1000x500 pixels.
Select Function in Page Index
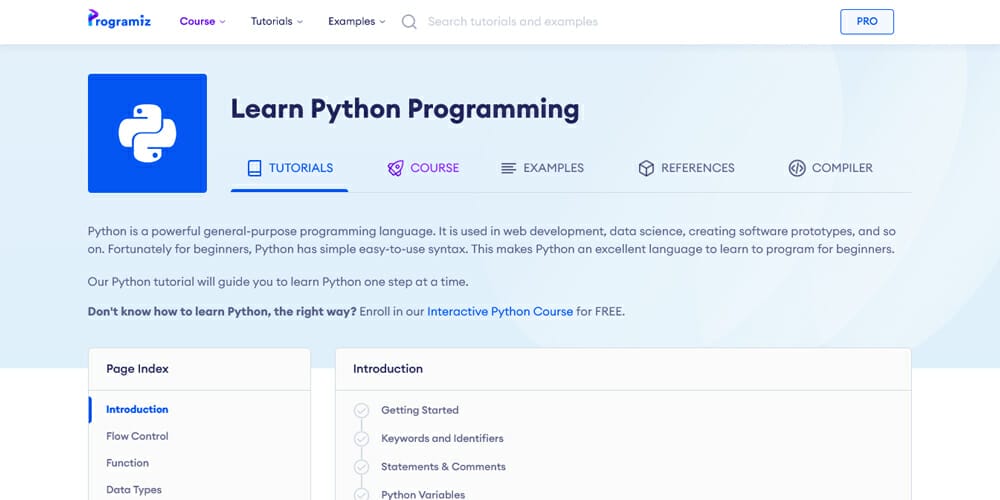click(x=128, y=463)
